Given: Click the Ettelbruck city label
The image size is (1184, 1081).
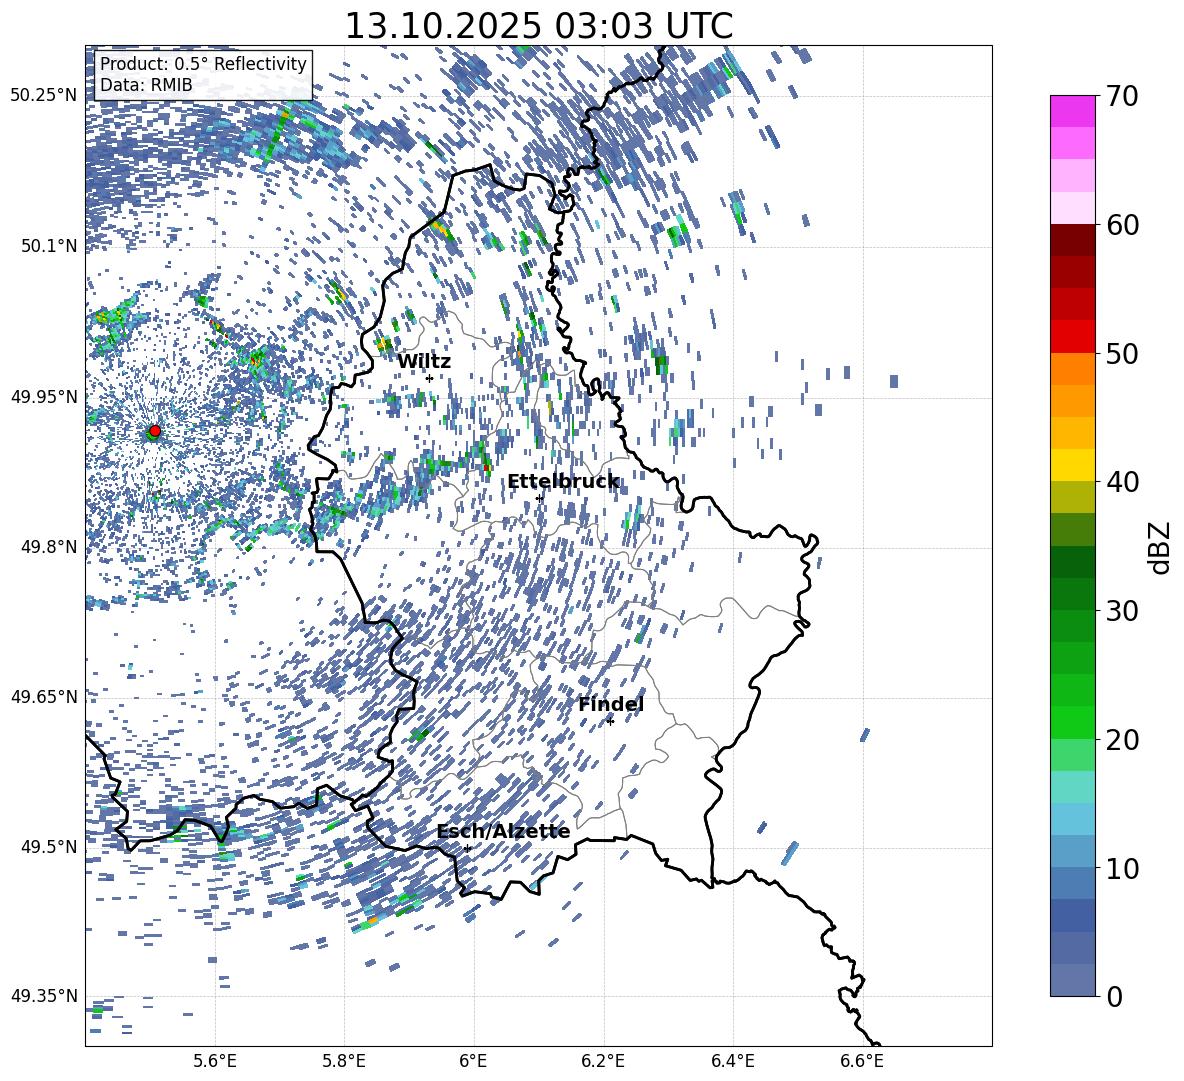Looking at the screenshot, I should pyautogui.click(x=563, y=482).
